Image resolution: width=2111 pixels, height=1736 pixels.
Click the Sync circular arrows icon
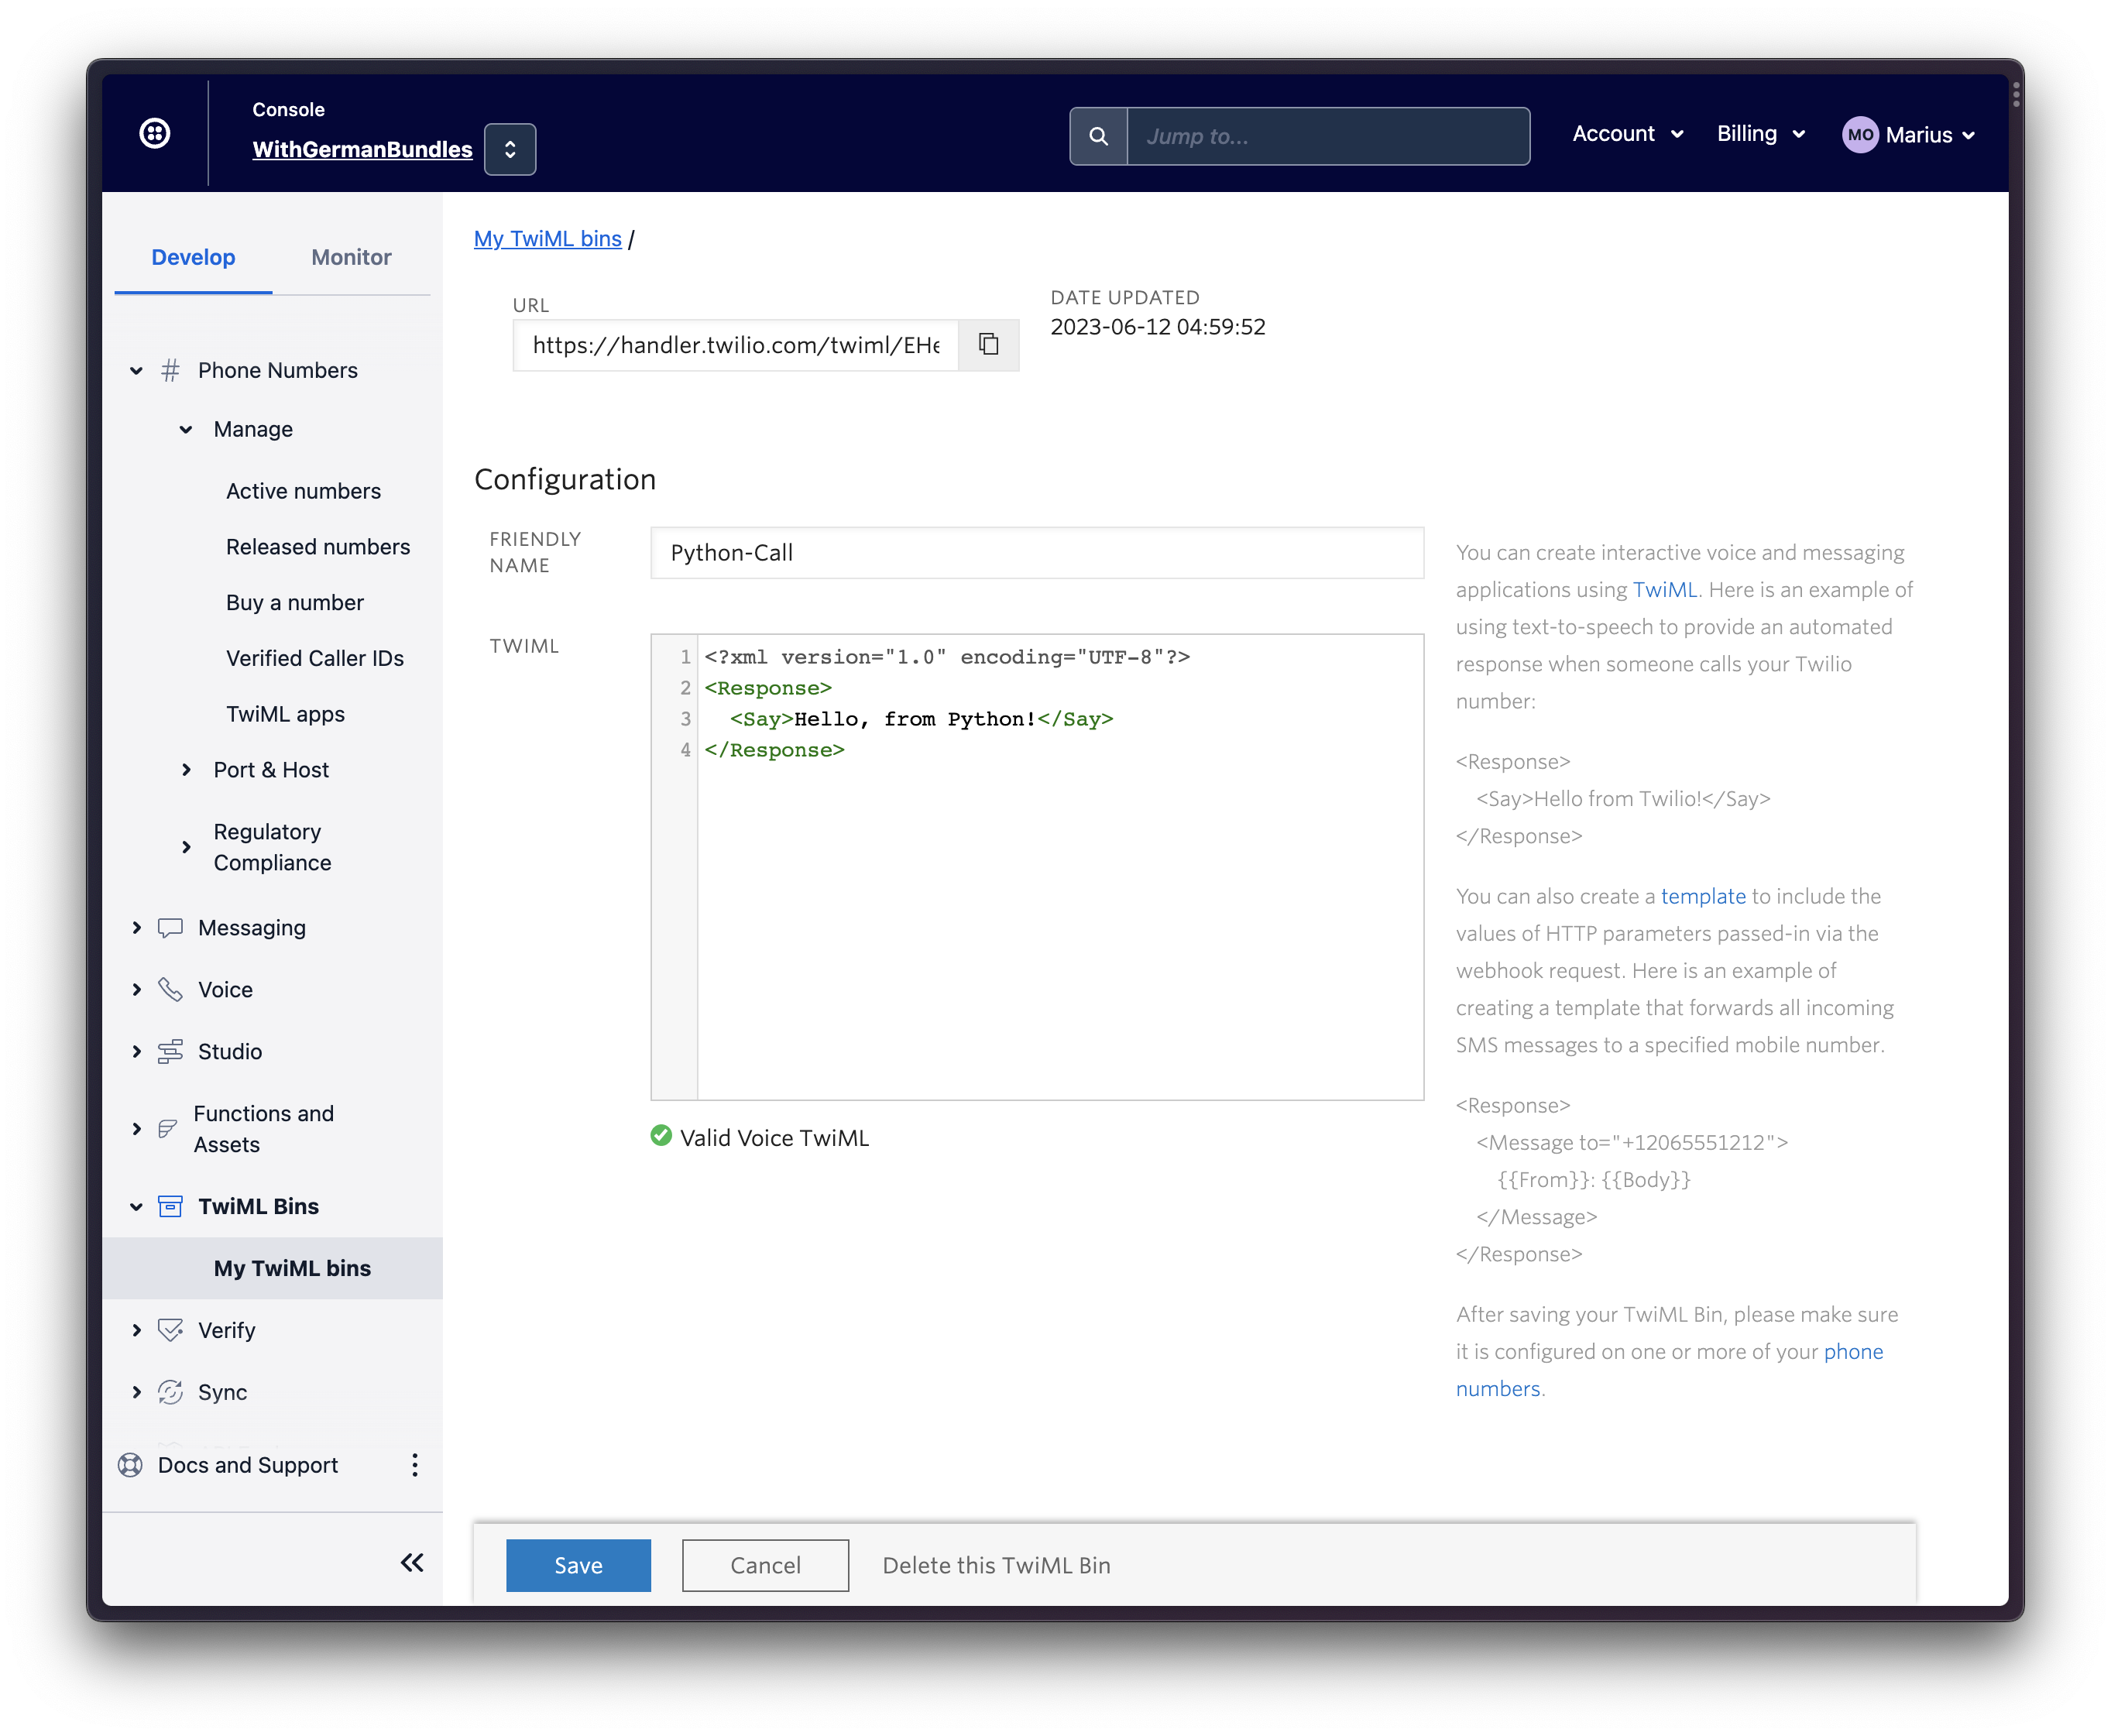coord(171,1392)
